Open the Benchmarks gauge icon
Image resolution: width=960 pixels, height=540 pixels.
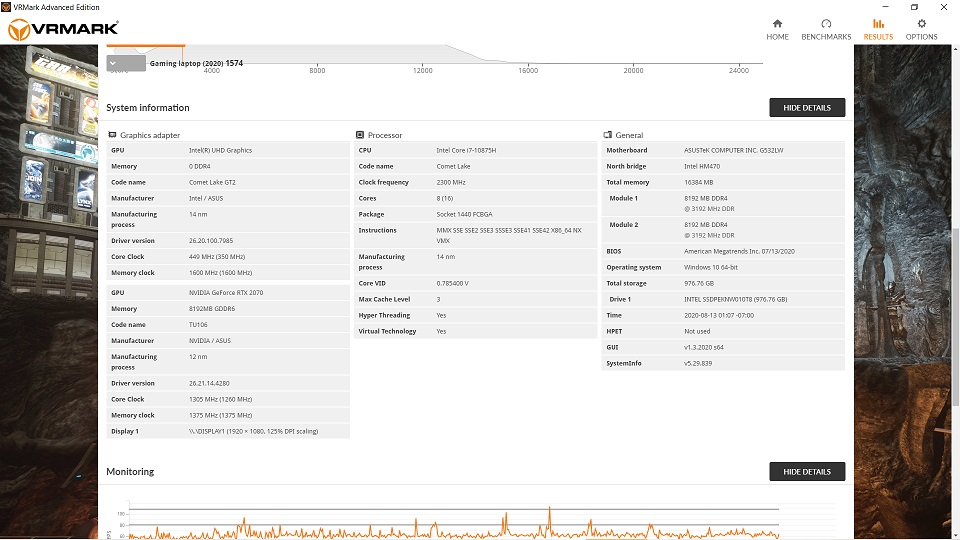[826, 23]
